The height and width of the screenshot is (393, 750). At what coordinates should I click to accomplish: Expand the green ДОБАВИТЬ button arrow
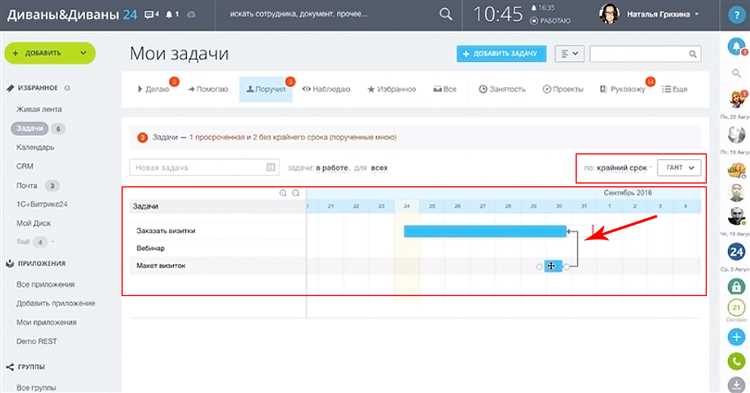[x=83, y=53]
